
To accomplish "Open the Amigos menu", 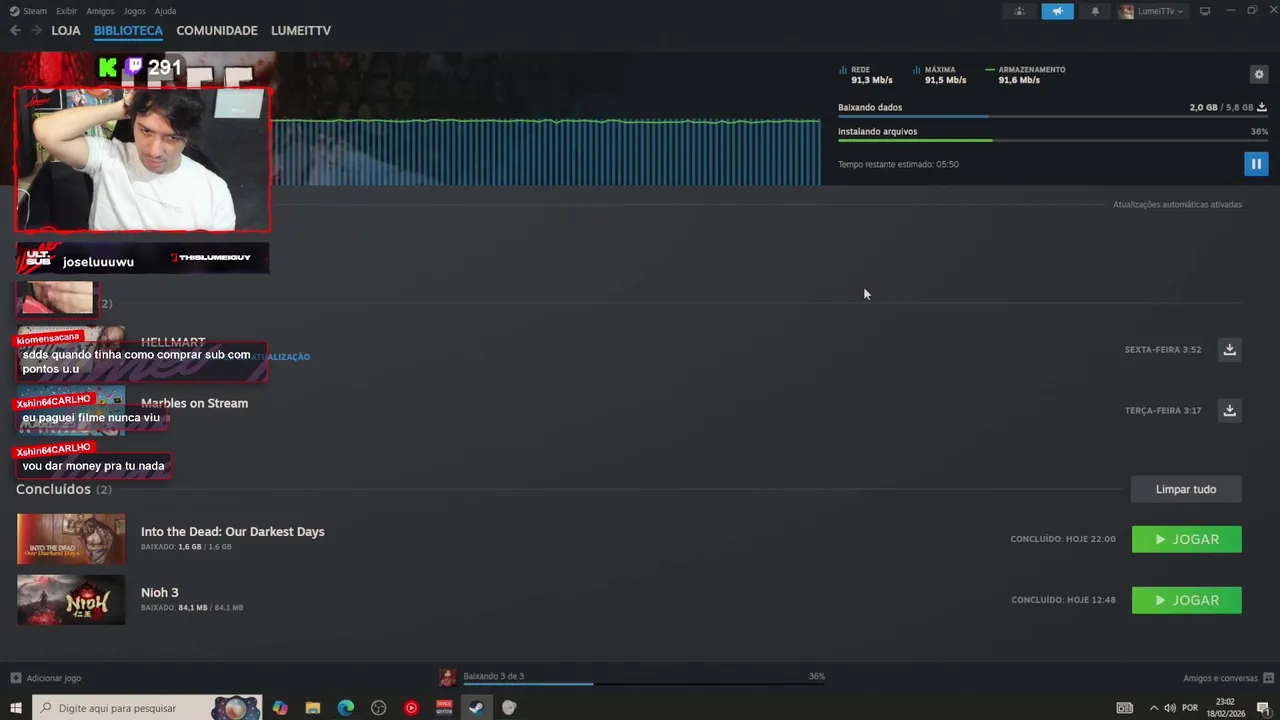I will coord(100,11).
